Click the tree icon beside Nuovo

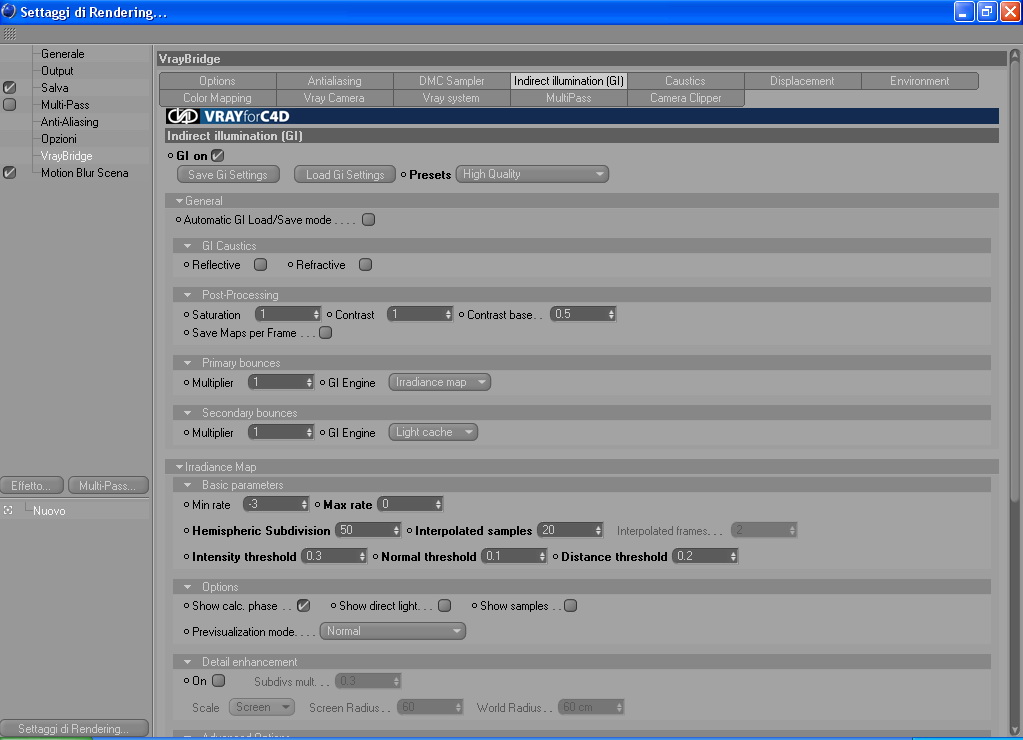tap(8, 510)
